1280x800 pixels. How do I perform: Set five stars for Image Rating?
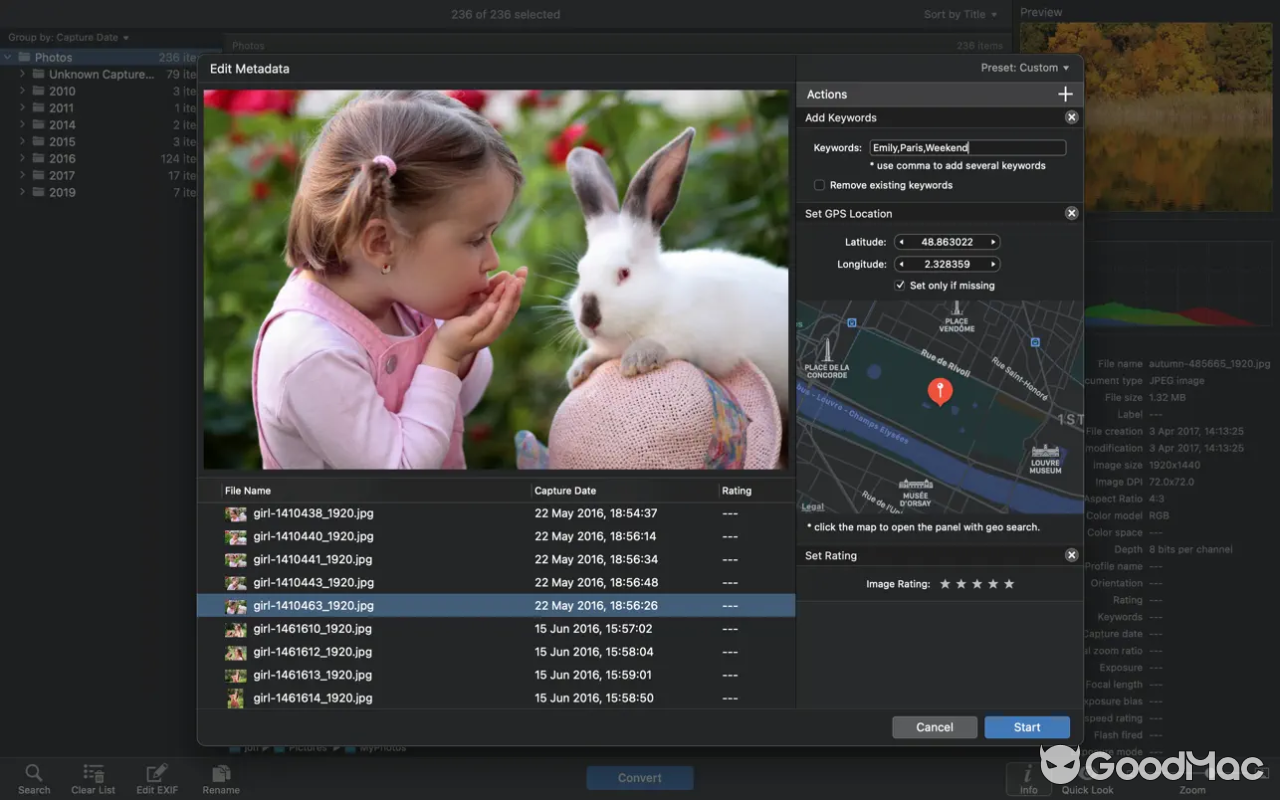tap(1009, 584)
